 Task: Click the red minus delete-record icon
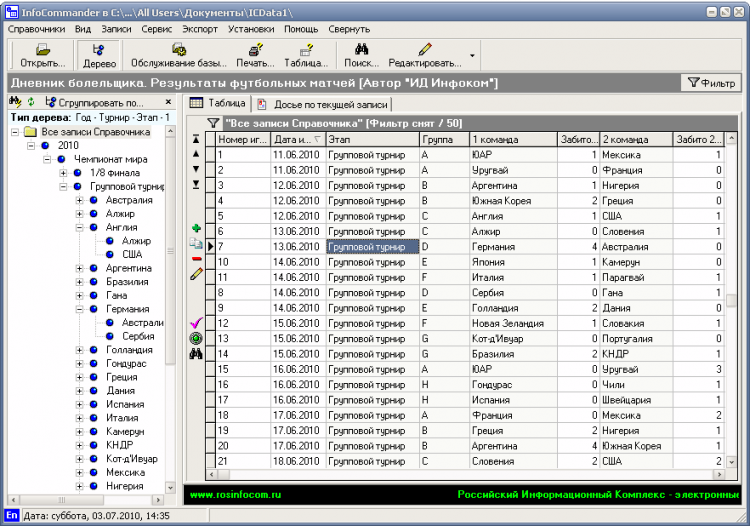196,259
